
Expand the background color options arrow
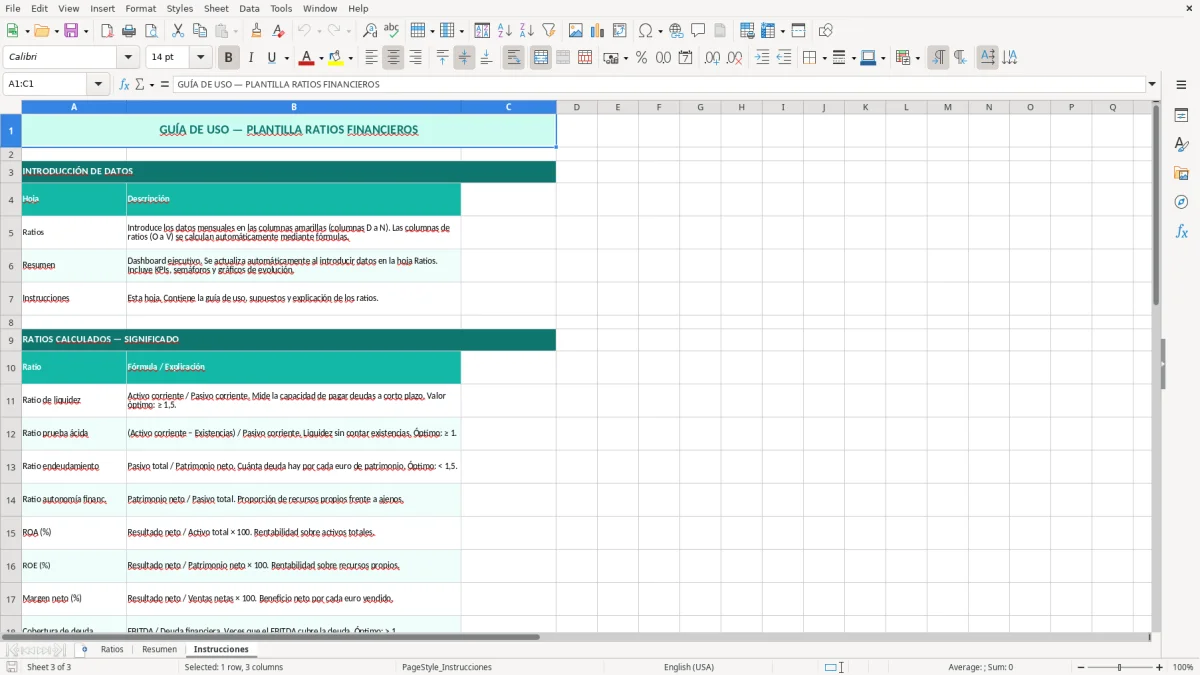click(x=351, y=58)
